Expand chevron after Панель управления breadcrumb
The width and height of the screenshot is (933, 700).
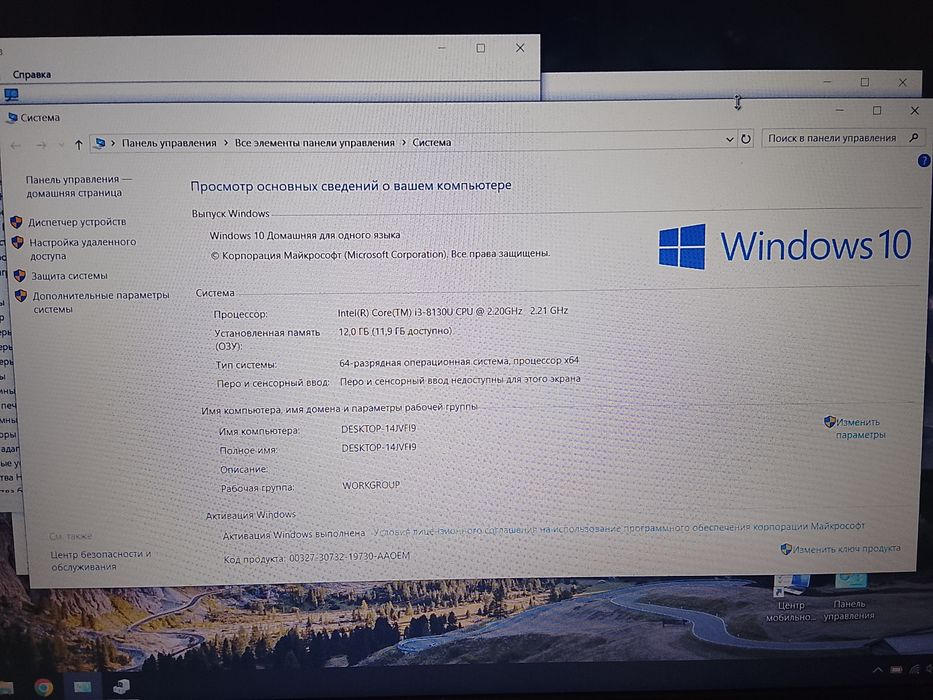click(x=226, y=143)
